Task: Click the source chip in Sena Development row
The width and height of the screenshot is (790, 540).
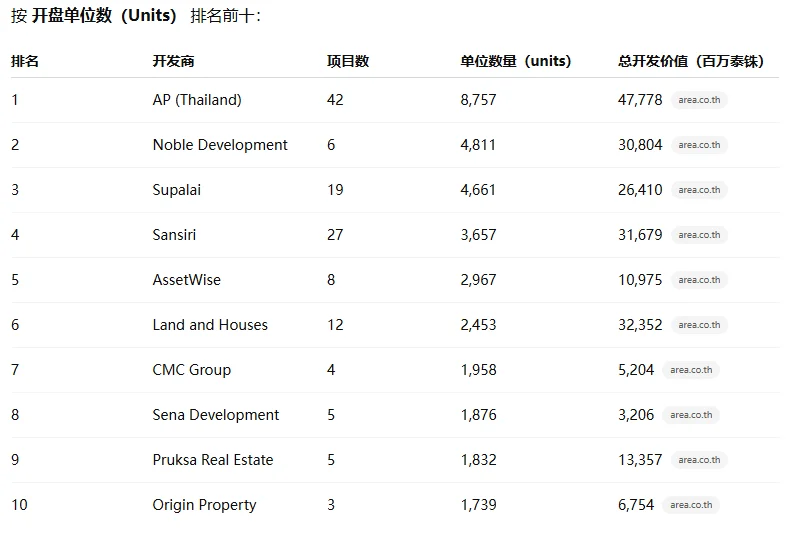Action: tap(691, 415)
